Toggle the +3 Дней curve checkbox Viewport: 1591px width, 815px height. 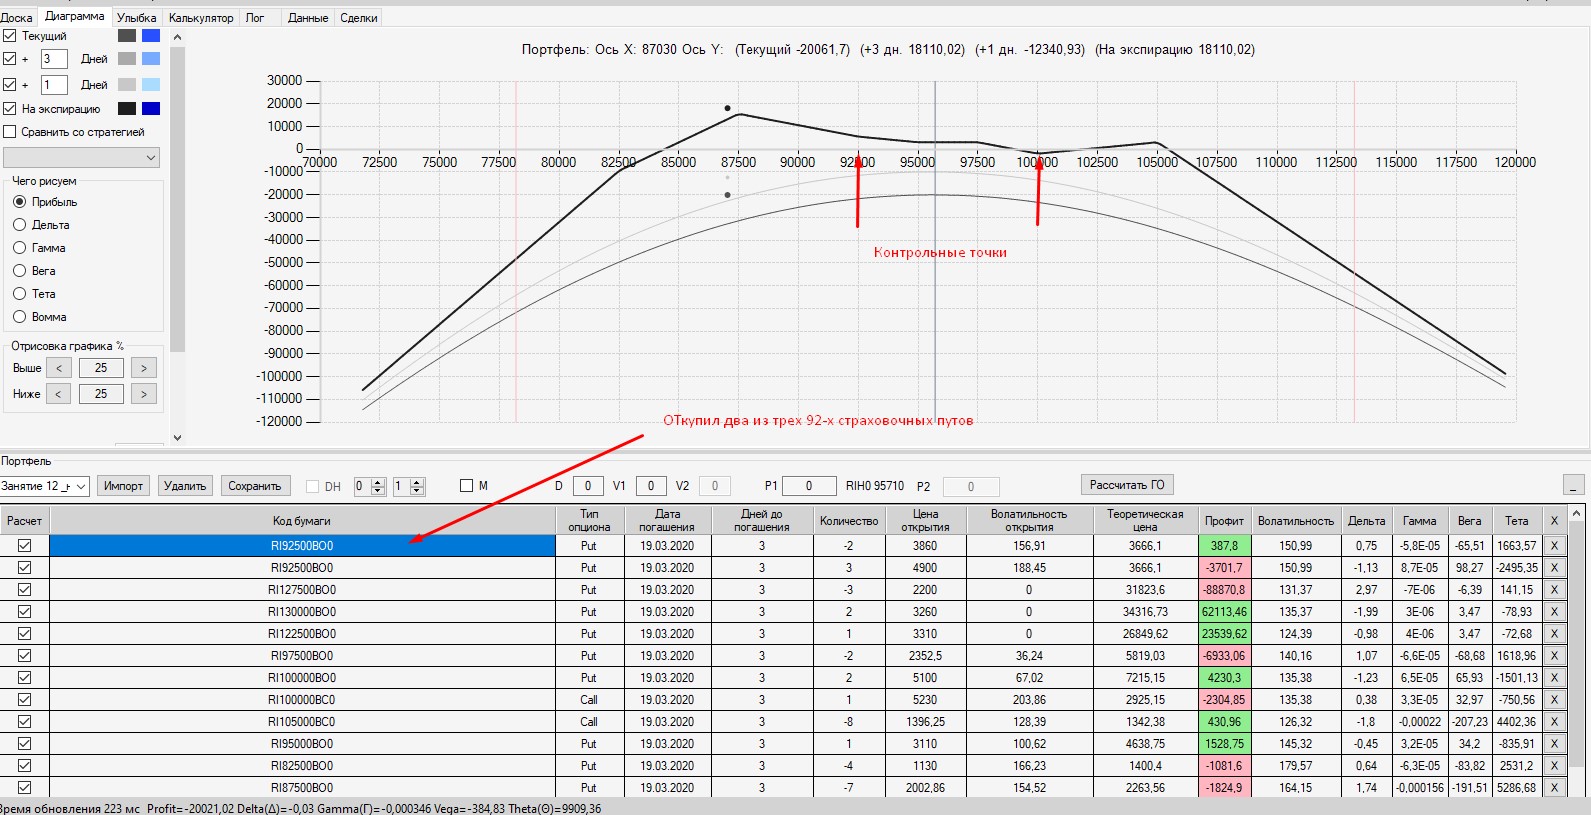pyautogui.click(x=10, y=59)
